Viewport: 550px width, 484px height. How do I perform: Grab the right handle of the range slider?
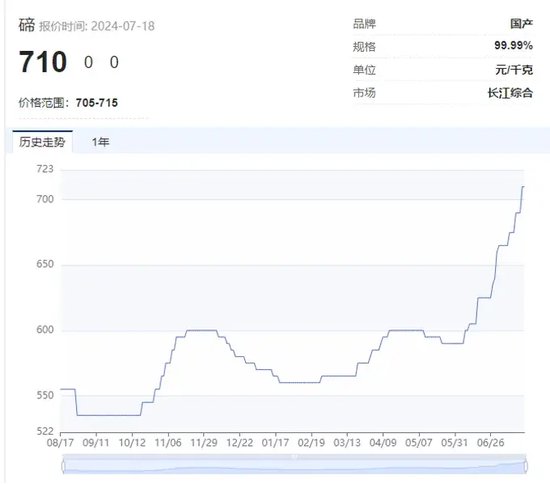tap(526, 466)
